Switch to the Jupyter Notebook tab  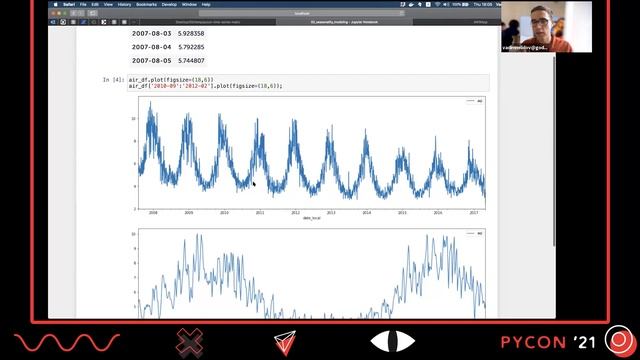click(344, 22)
